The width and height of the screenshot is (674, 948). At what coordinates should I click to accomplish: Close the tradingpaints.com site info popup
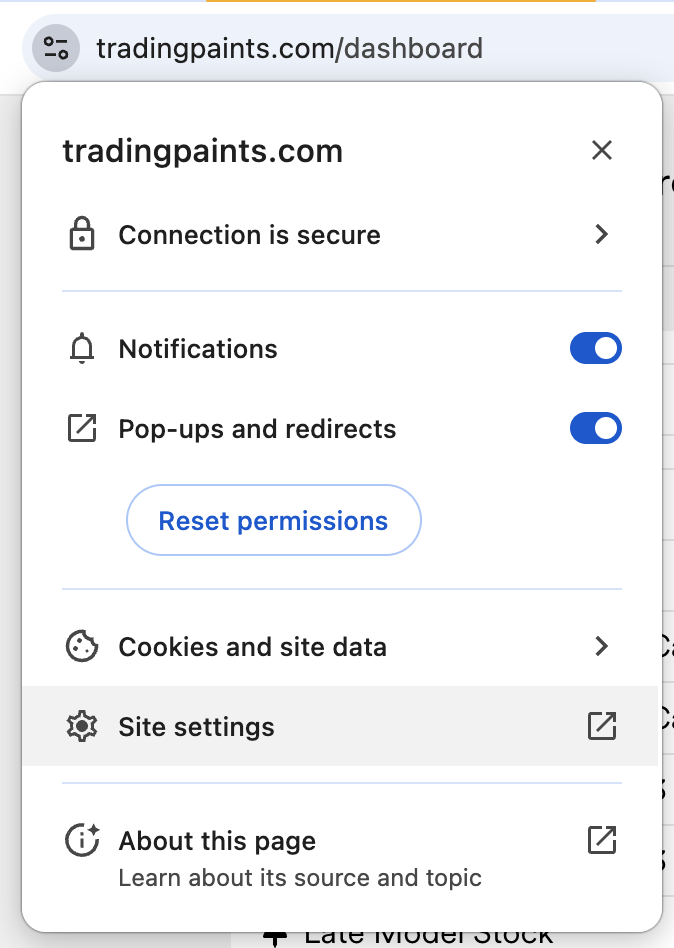point(601,151)
